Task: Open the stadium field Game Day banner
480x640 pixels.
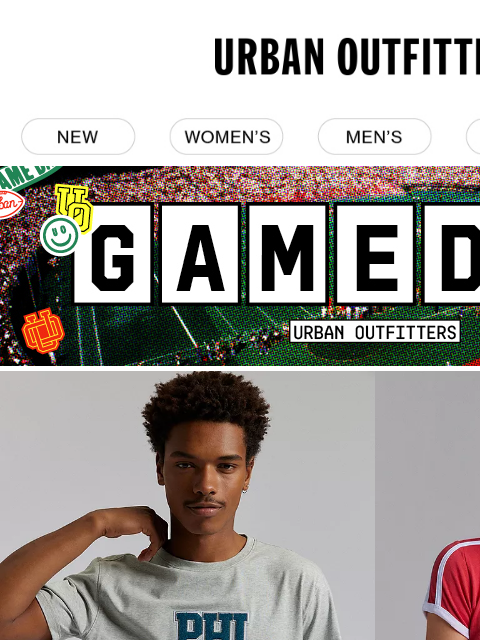Action: click(x=240, y=266)
